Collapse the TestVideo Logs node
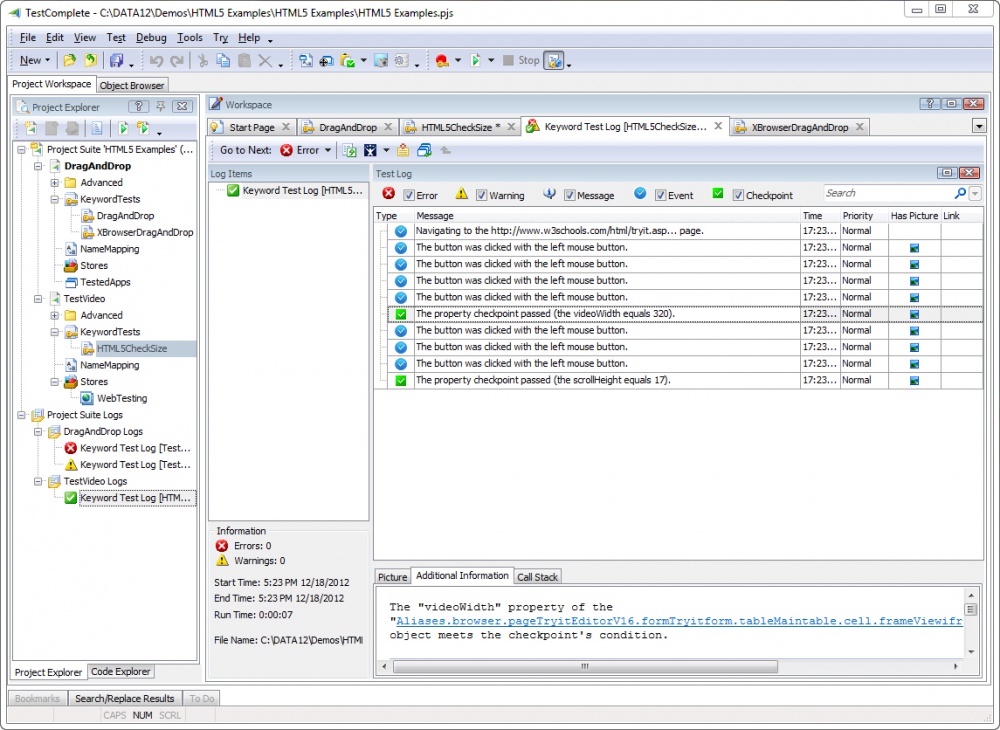The image size is (1000, 730). pyautogui.click(x=38, y=481)
